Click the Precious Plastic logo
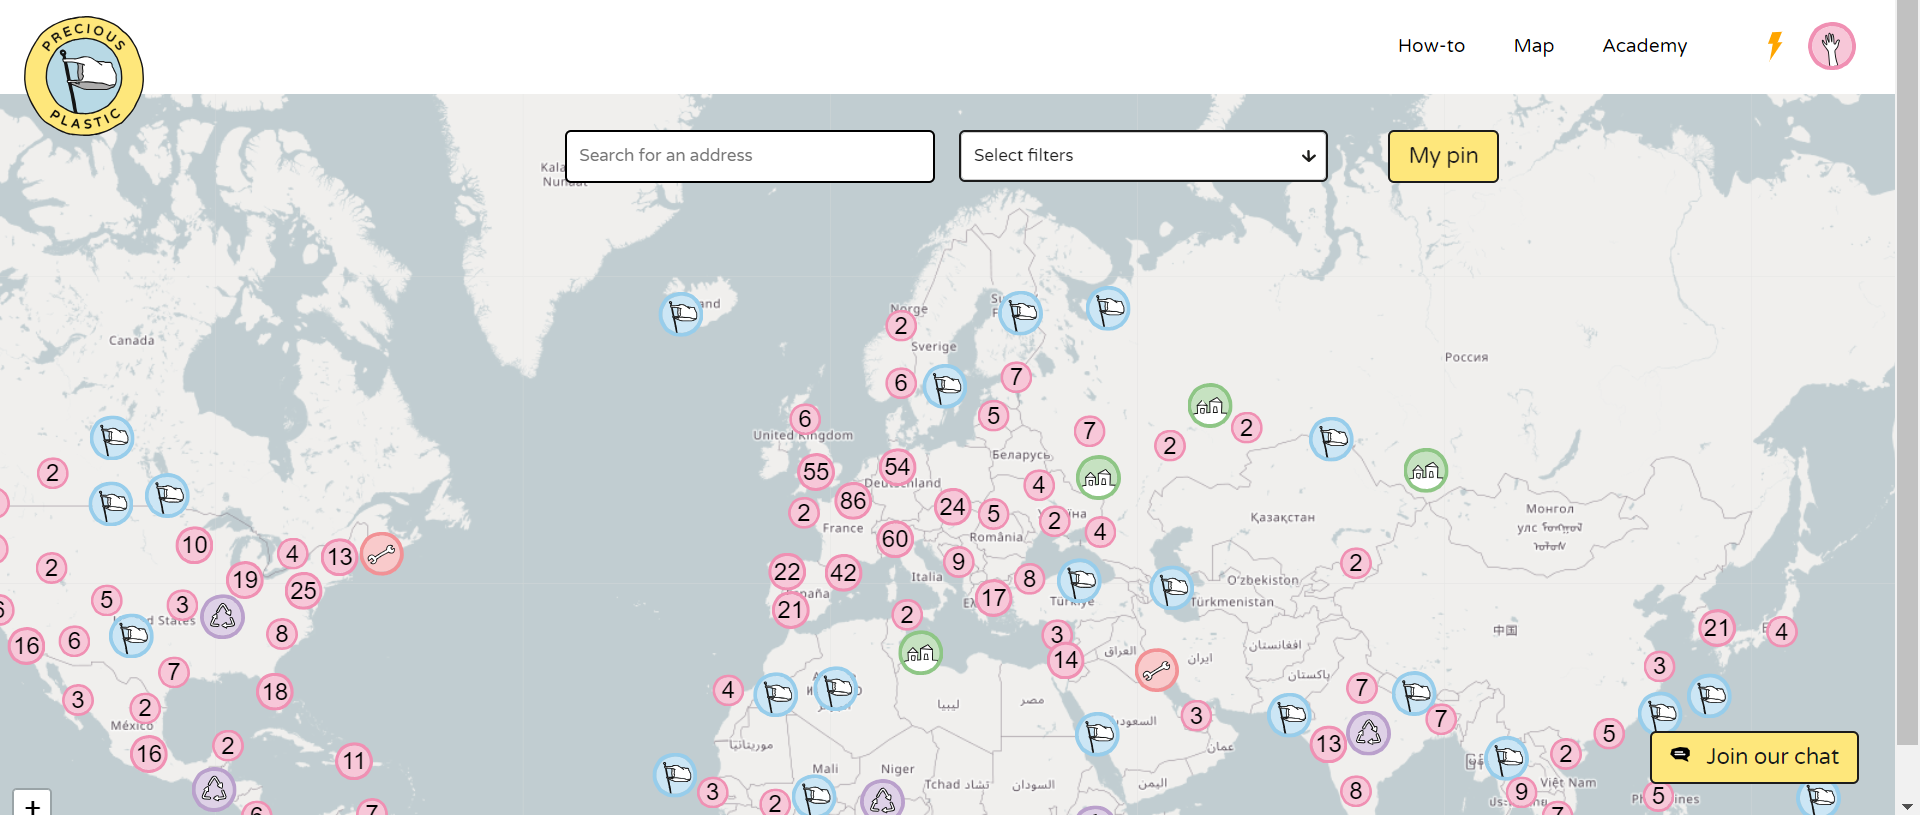The width and height of the screenshot is (1920, 815). point(84,76)
